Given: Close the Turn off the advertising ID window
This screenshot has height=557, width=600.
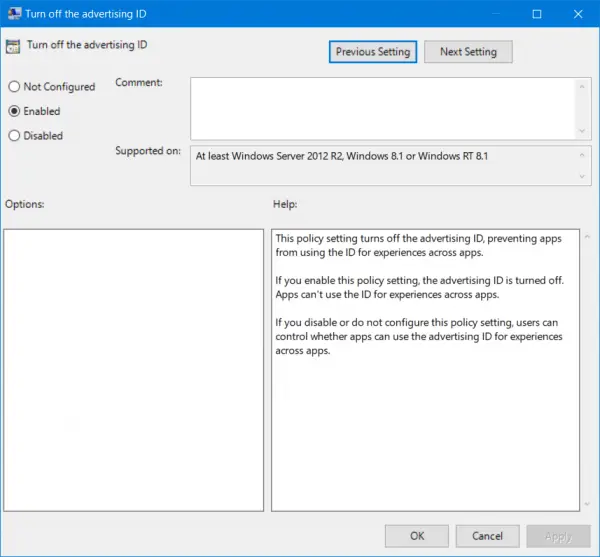Looking at the screenshot, I should (578, 14).
